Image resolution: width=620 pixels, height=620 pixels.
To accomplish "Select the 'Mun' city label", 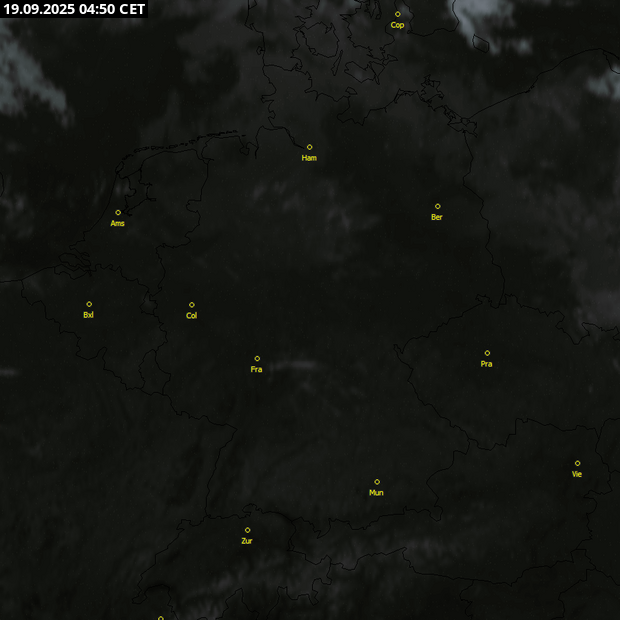I will pos(376,492).
